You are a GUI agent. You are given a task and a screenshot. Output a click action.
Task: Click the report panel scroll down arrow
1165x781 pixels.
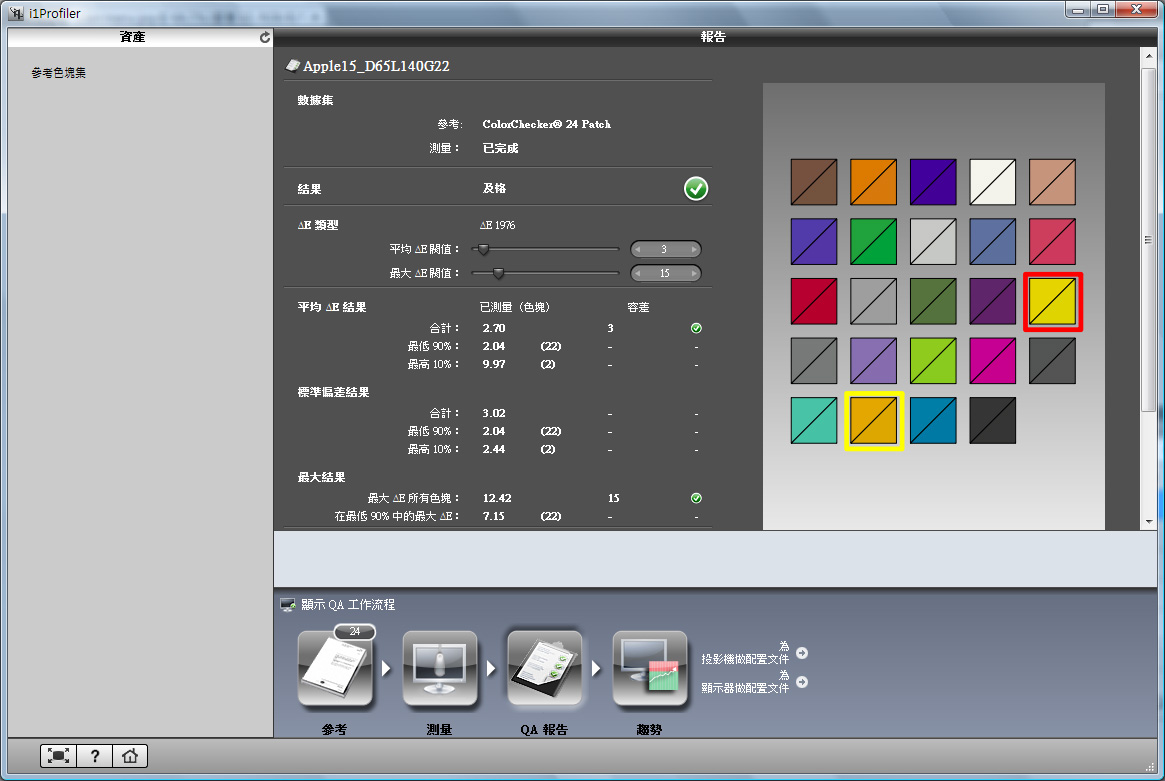click(x=1149, y=521)
